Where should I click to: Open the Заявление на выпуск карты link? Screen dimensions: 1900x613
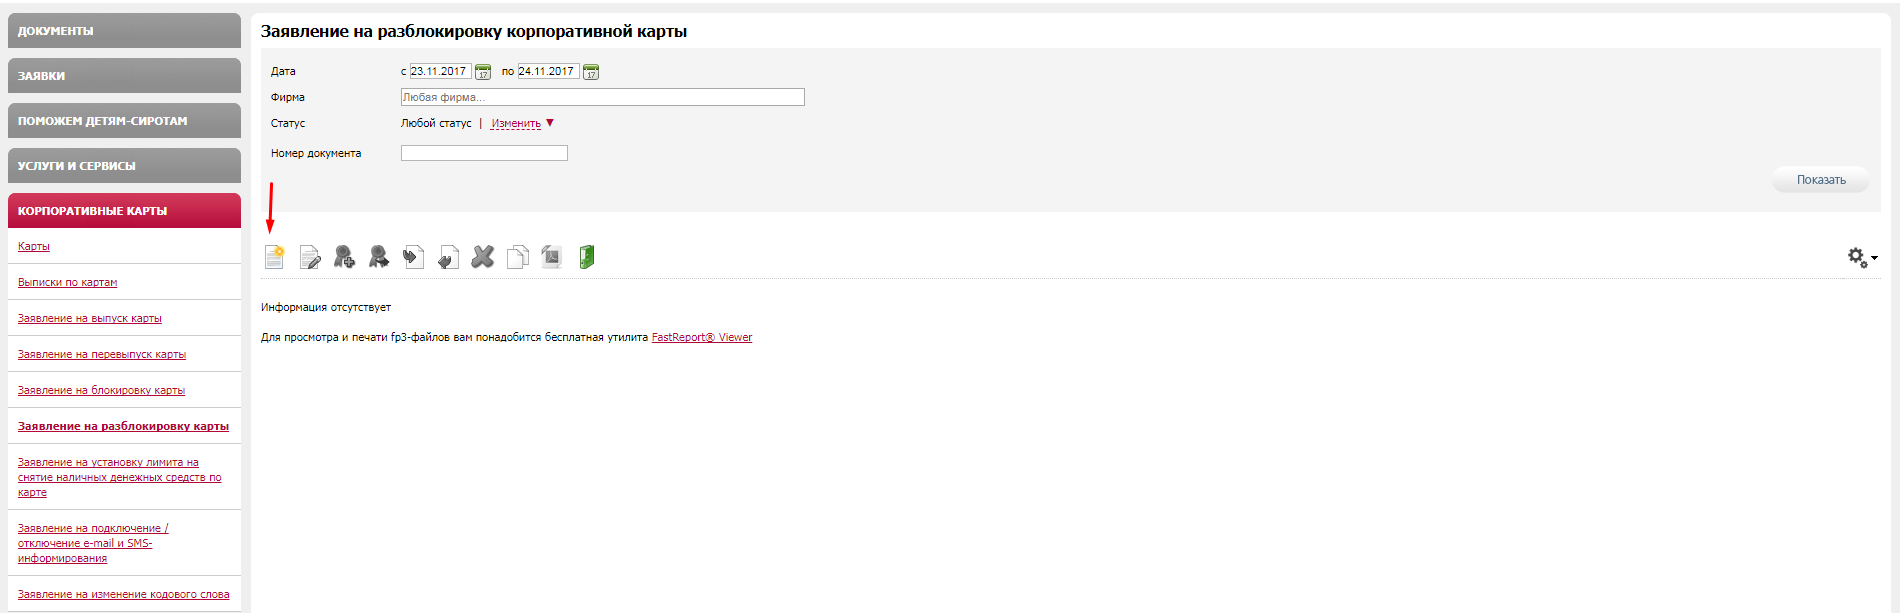pos(90,318)
